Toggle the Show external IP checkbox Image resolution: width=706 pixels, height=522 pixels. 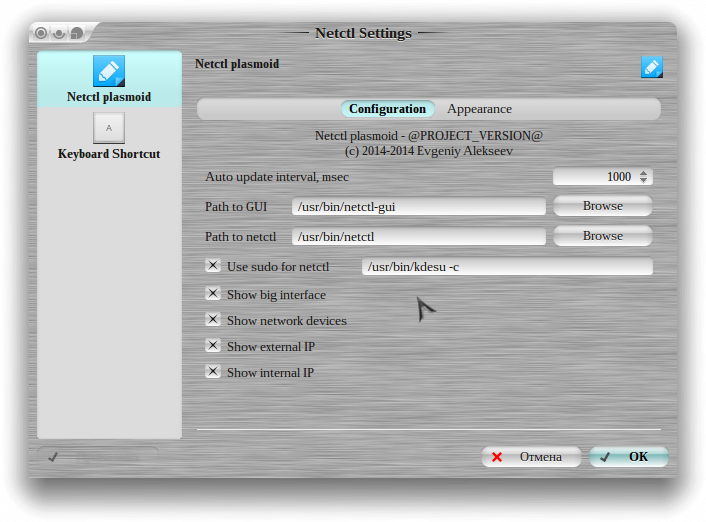(x=213, y=346)
